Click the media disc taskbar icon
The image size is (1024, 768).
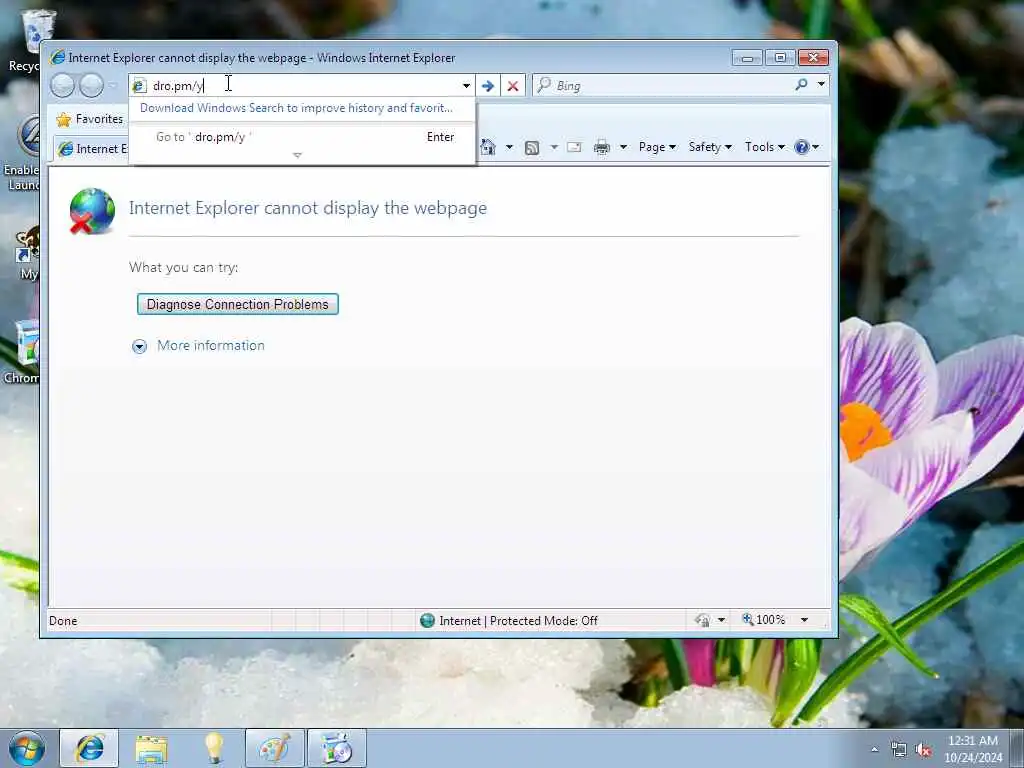point(337,748)
